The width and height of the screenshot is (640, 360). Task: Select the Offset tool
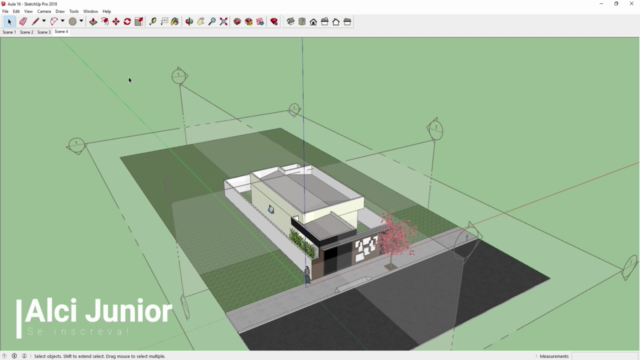105,22
